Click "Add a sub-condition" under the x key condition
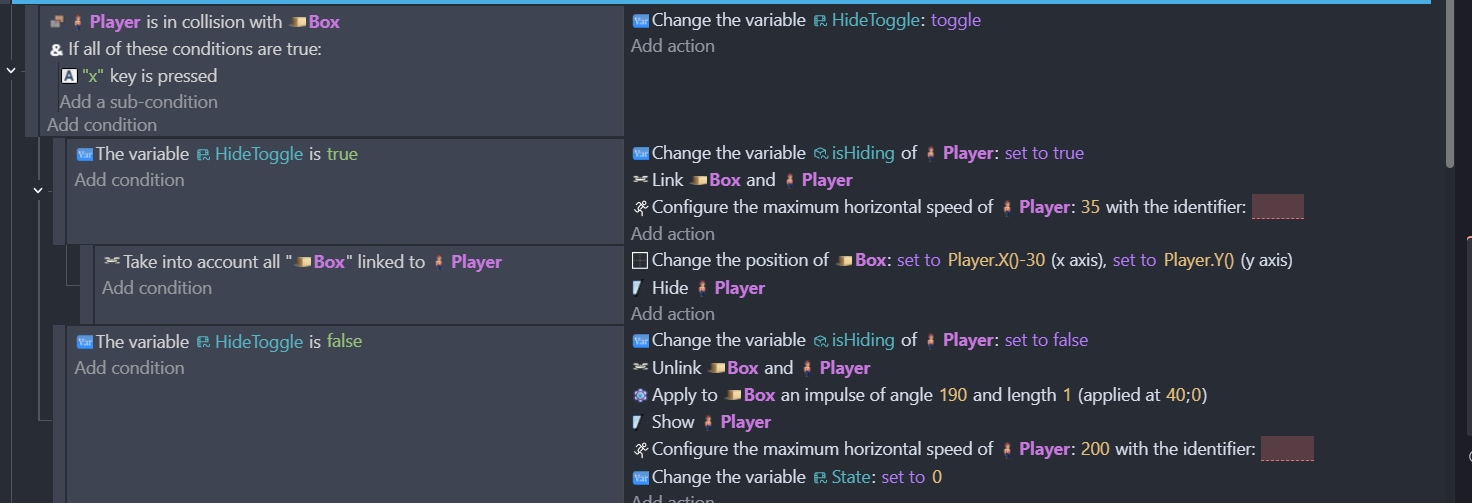This screenshot has height=503, width=1472. (138, 102)
